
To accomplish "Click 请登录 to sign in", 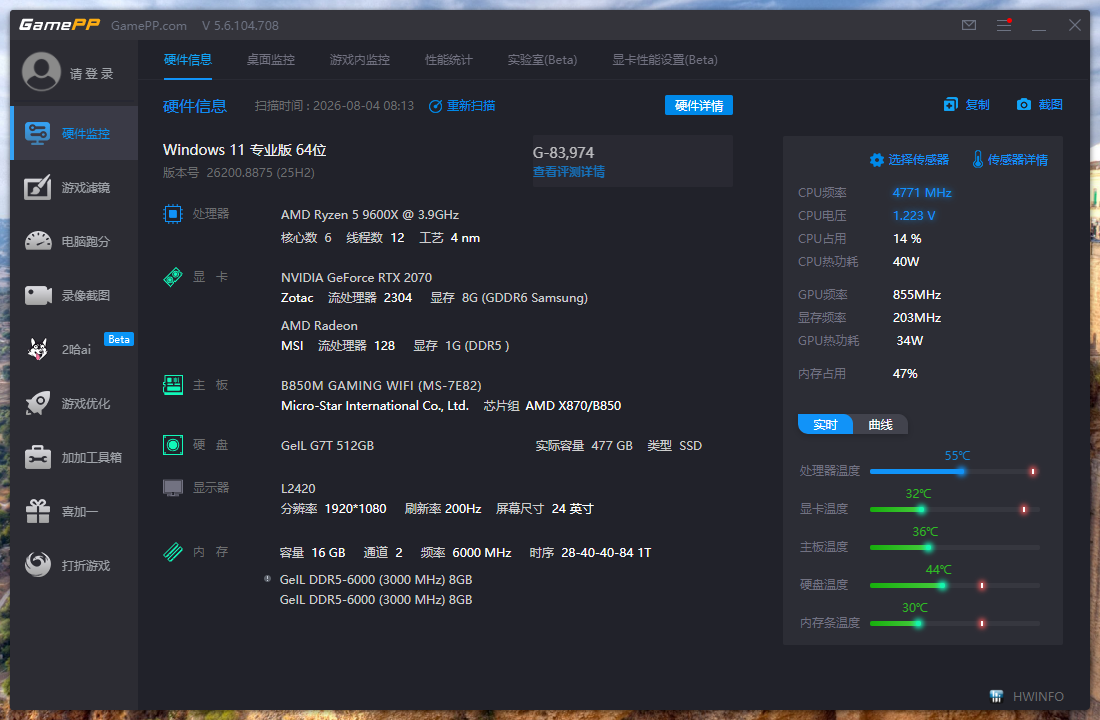I will pos(91,74).
